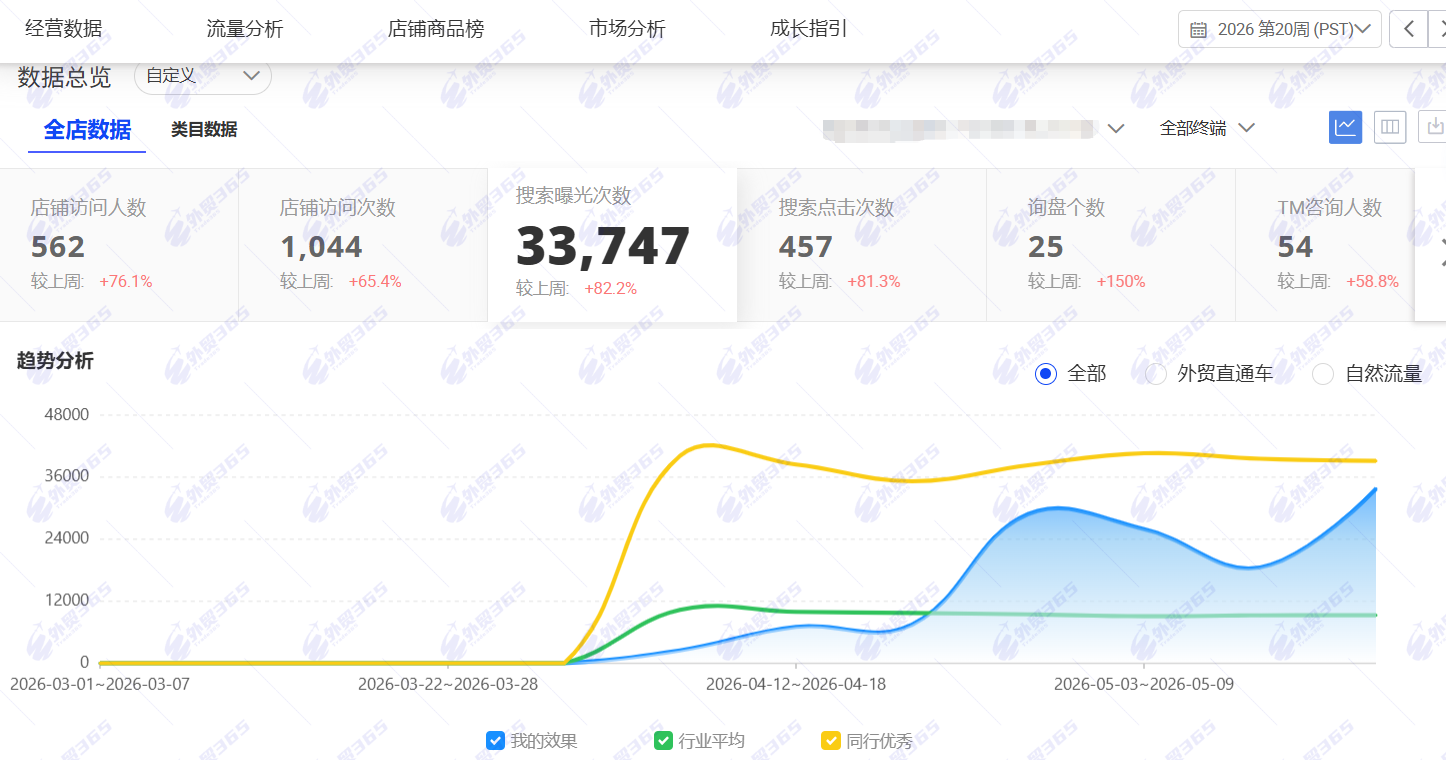Image resolution: width=1446 pixels, height=760 pixels.
Task: Switch to line chart view icon
Action: pyautogui.click(x=1345, y=127)
